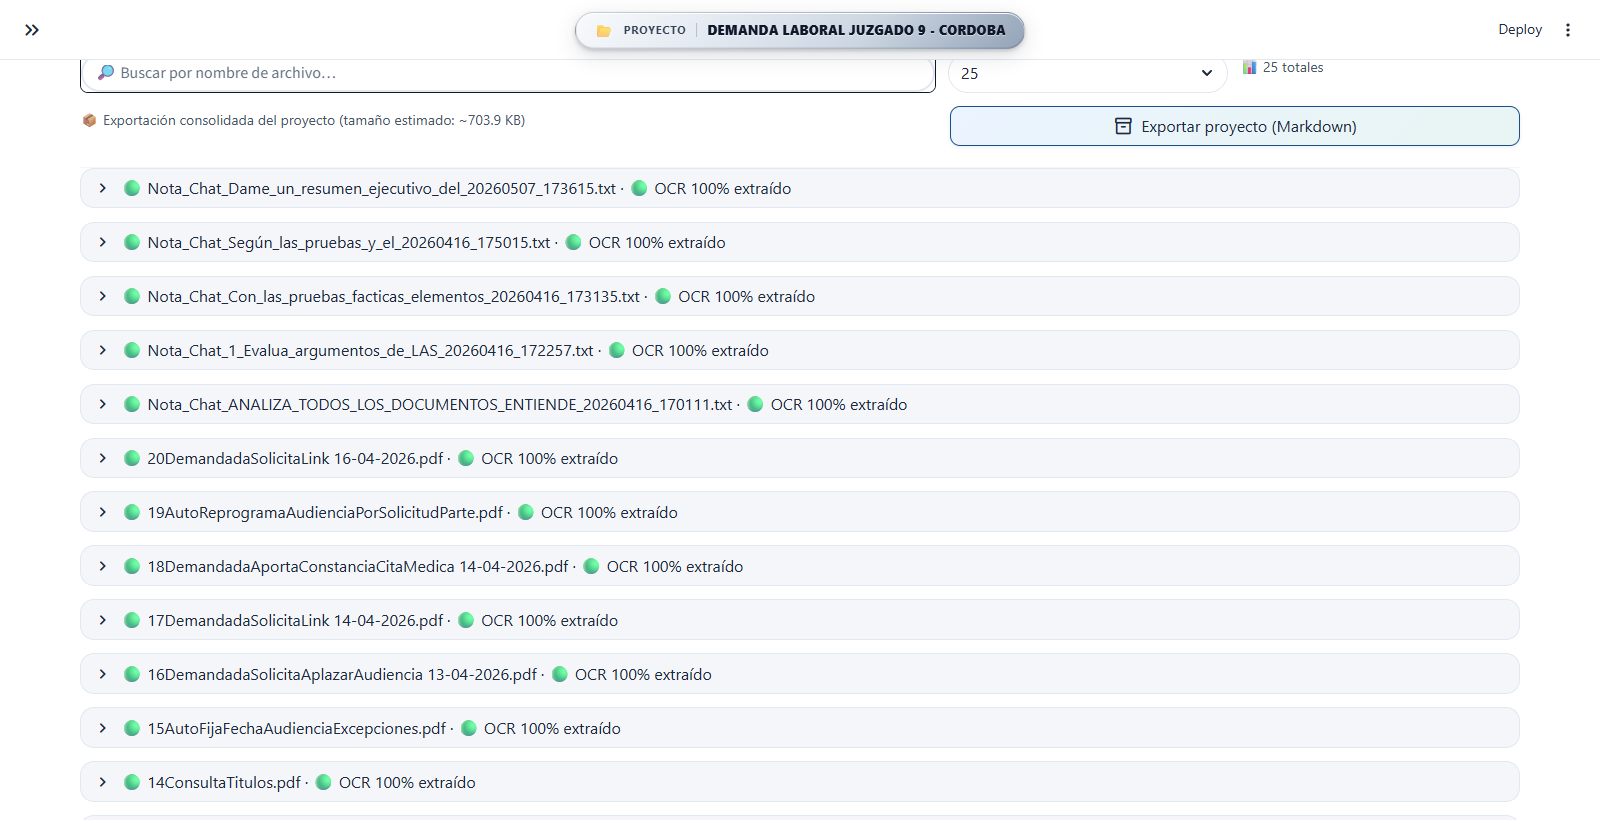Viewport: 1600px width, 820px height.
Task: Select file name 17DemandadaSolicitaLink 14-04-2026.pdf
Action: 295,620
